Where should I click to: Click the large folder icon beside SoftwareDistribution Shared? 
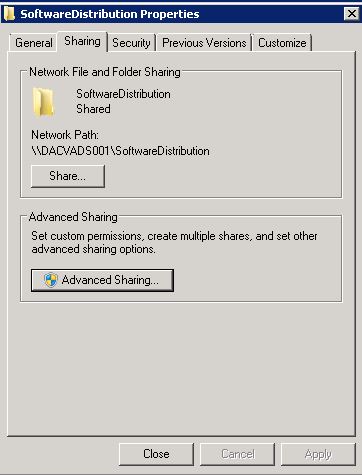tap(43, 102)
